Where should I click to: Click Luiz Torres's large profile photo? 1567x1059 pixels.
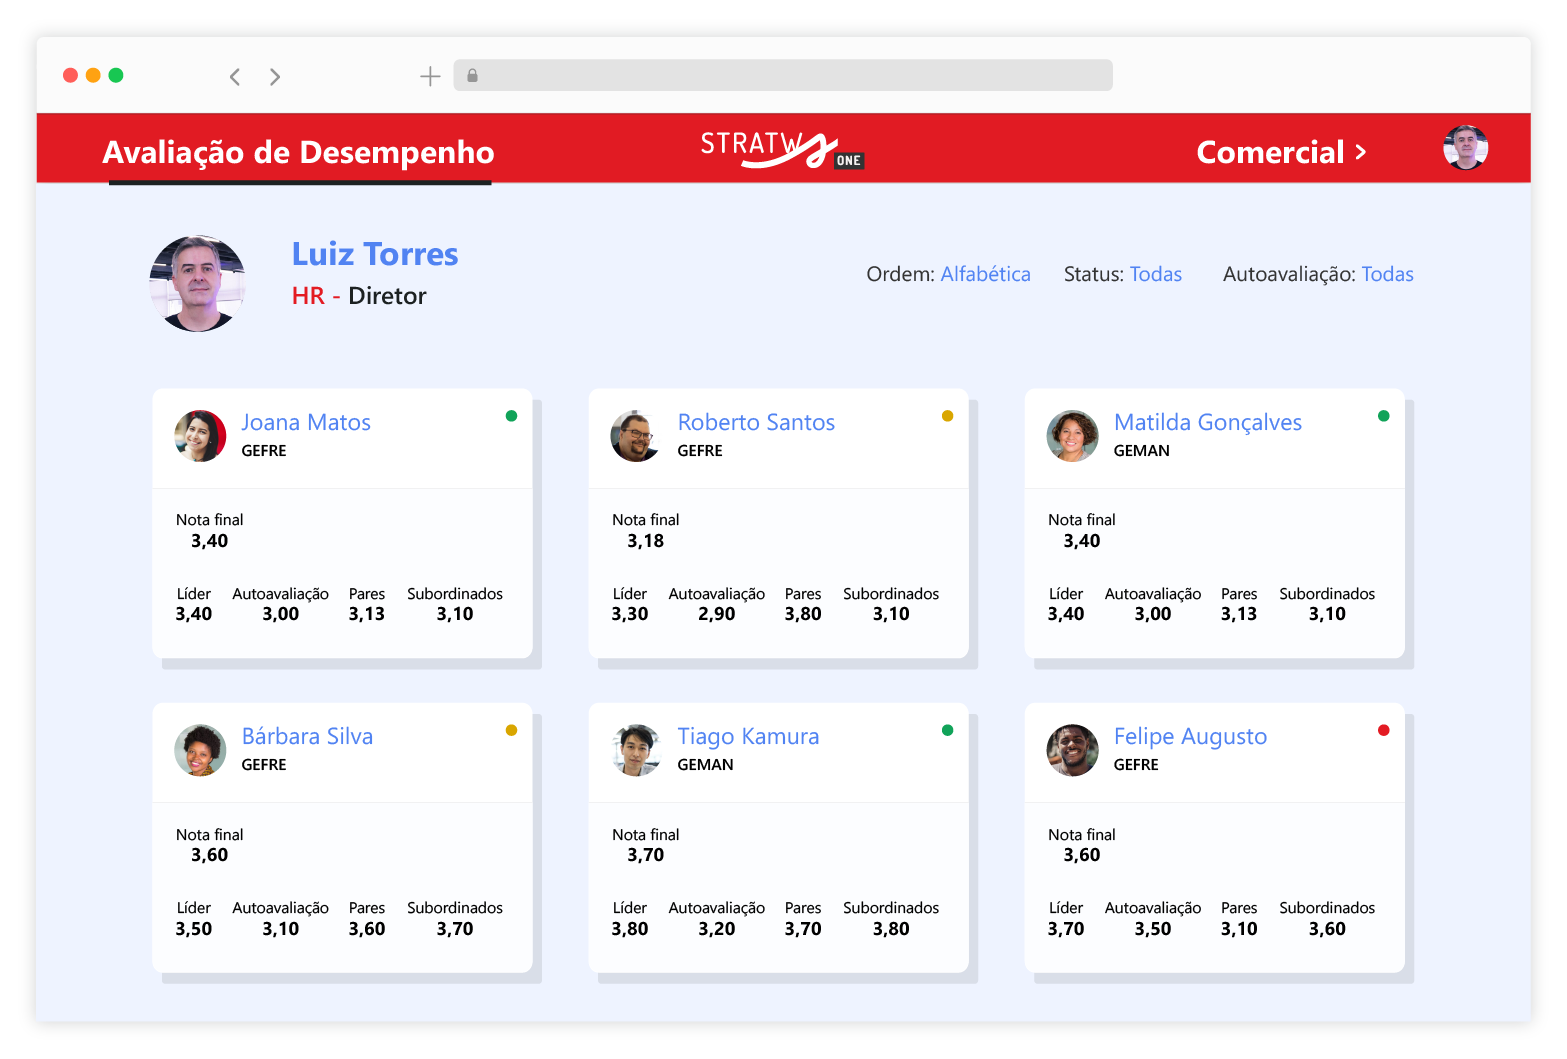tap(196, 283)
